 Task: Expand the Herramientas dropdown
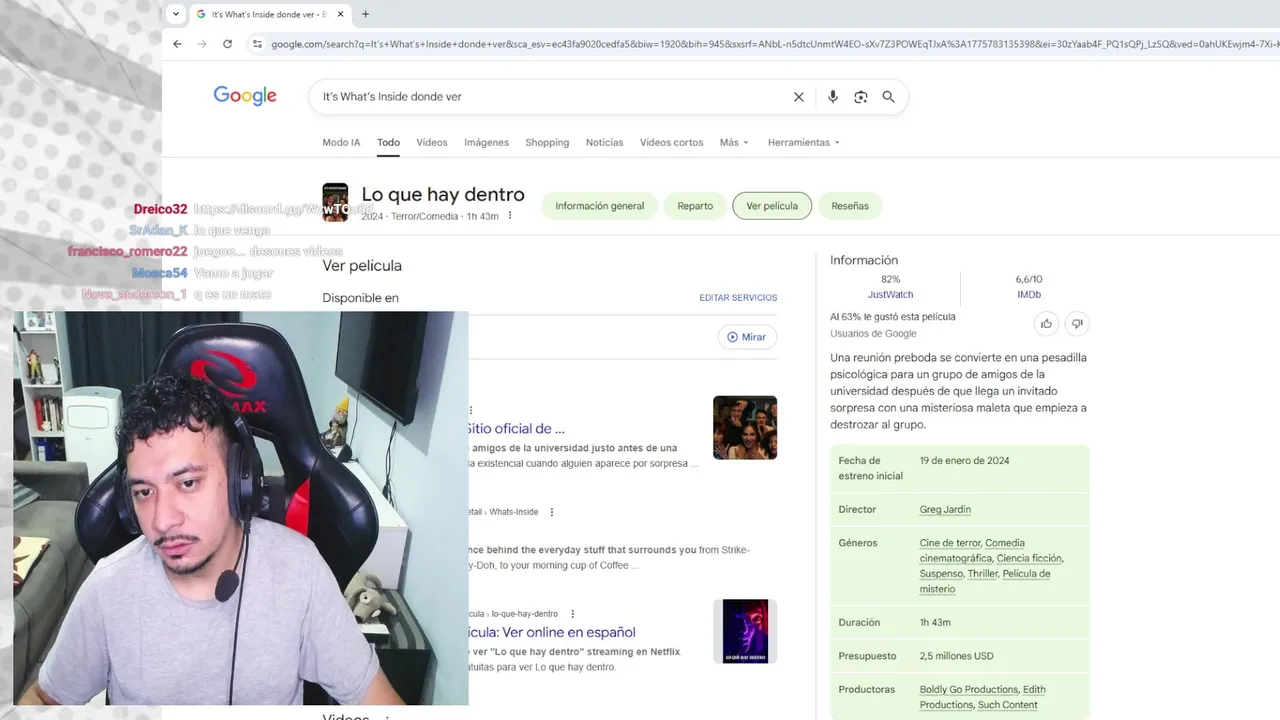[803, 142]
